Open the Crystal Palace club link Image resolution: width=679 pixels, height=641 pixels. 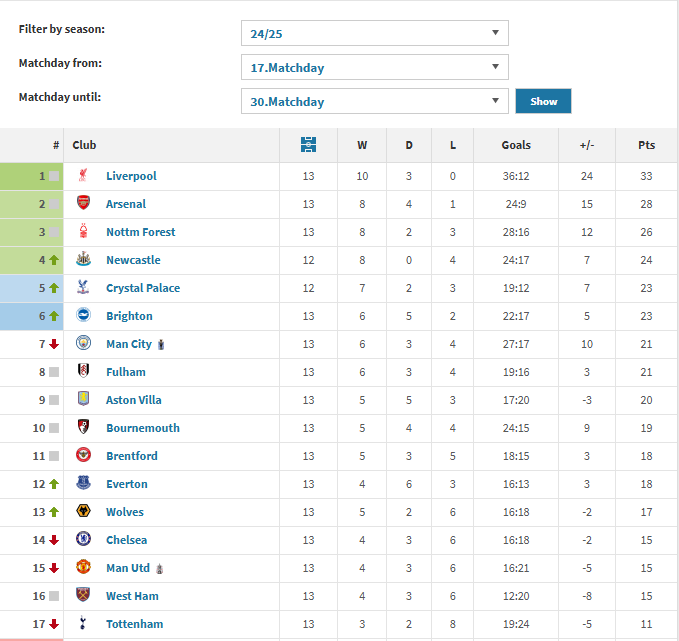(143, 288)
